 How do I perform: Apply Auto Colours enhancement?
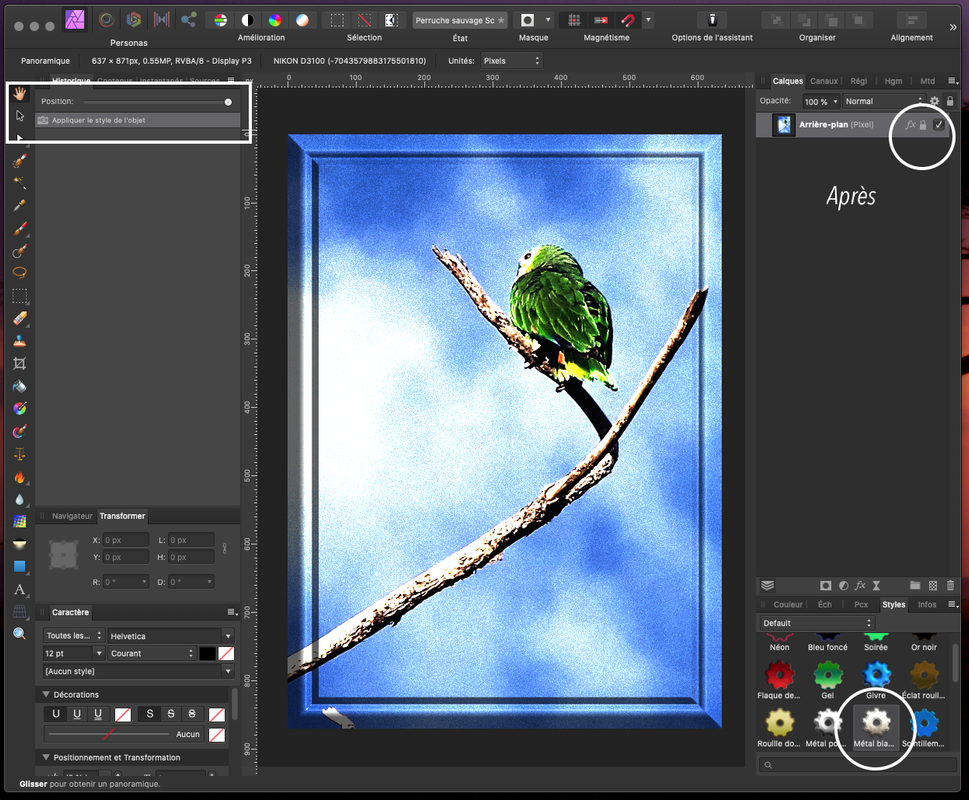pyautogui.click(x=275, y=20)
